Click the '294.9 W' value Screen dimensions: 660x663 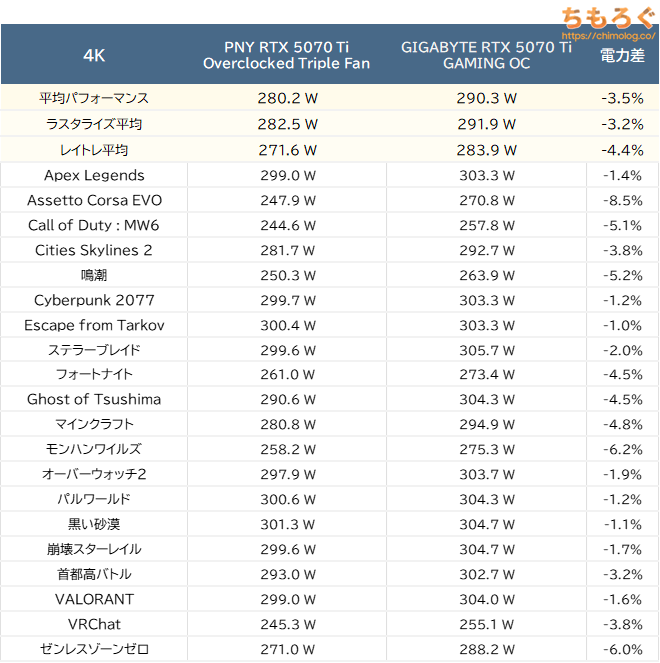point(487,424)
